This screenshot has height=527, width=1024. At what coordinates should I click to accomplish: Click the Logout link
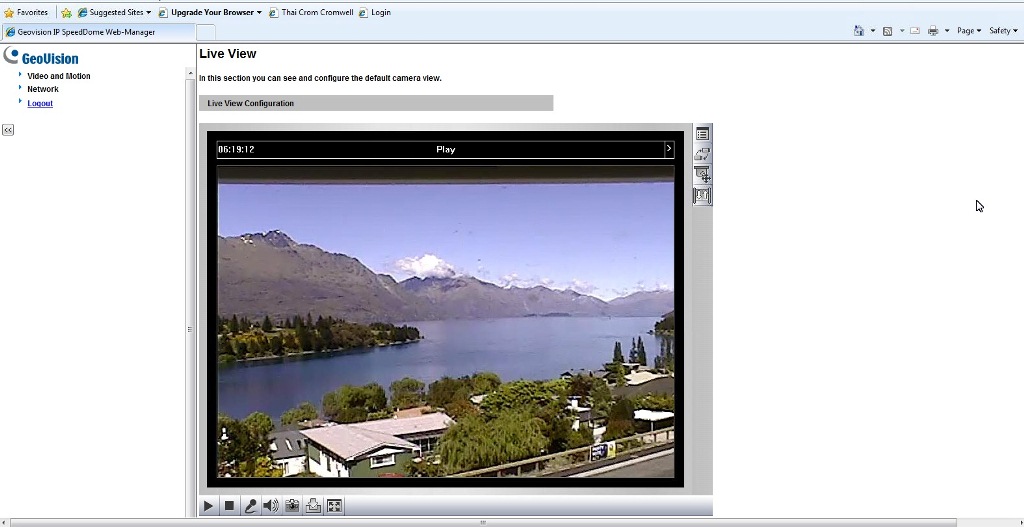point(40,103)
